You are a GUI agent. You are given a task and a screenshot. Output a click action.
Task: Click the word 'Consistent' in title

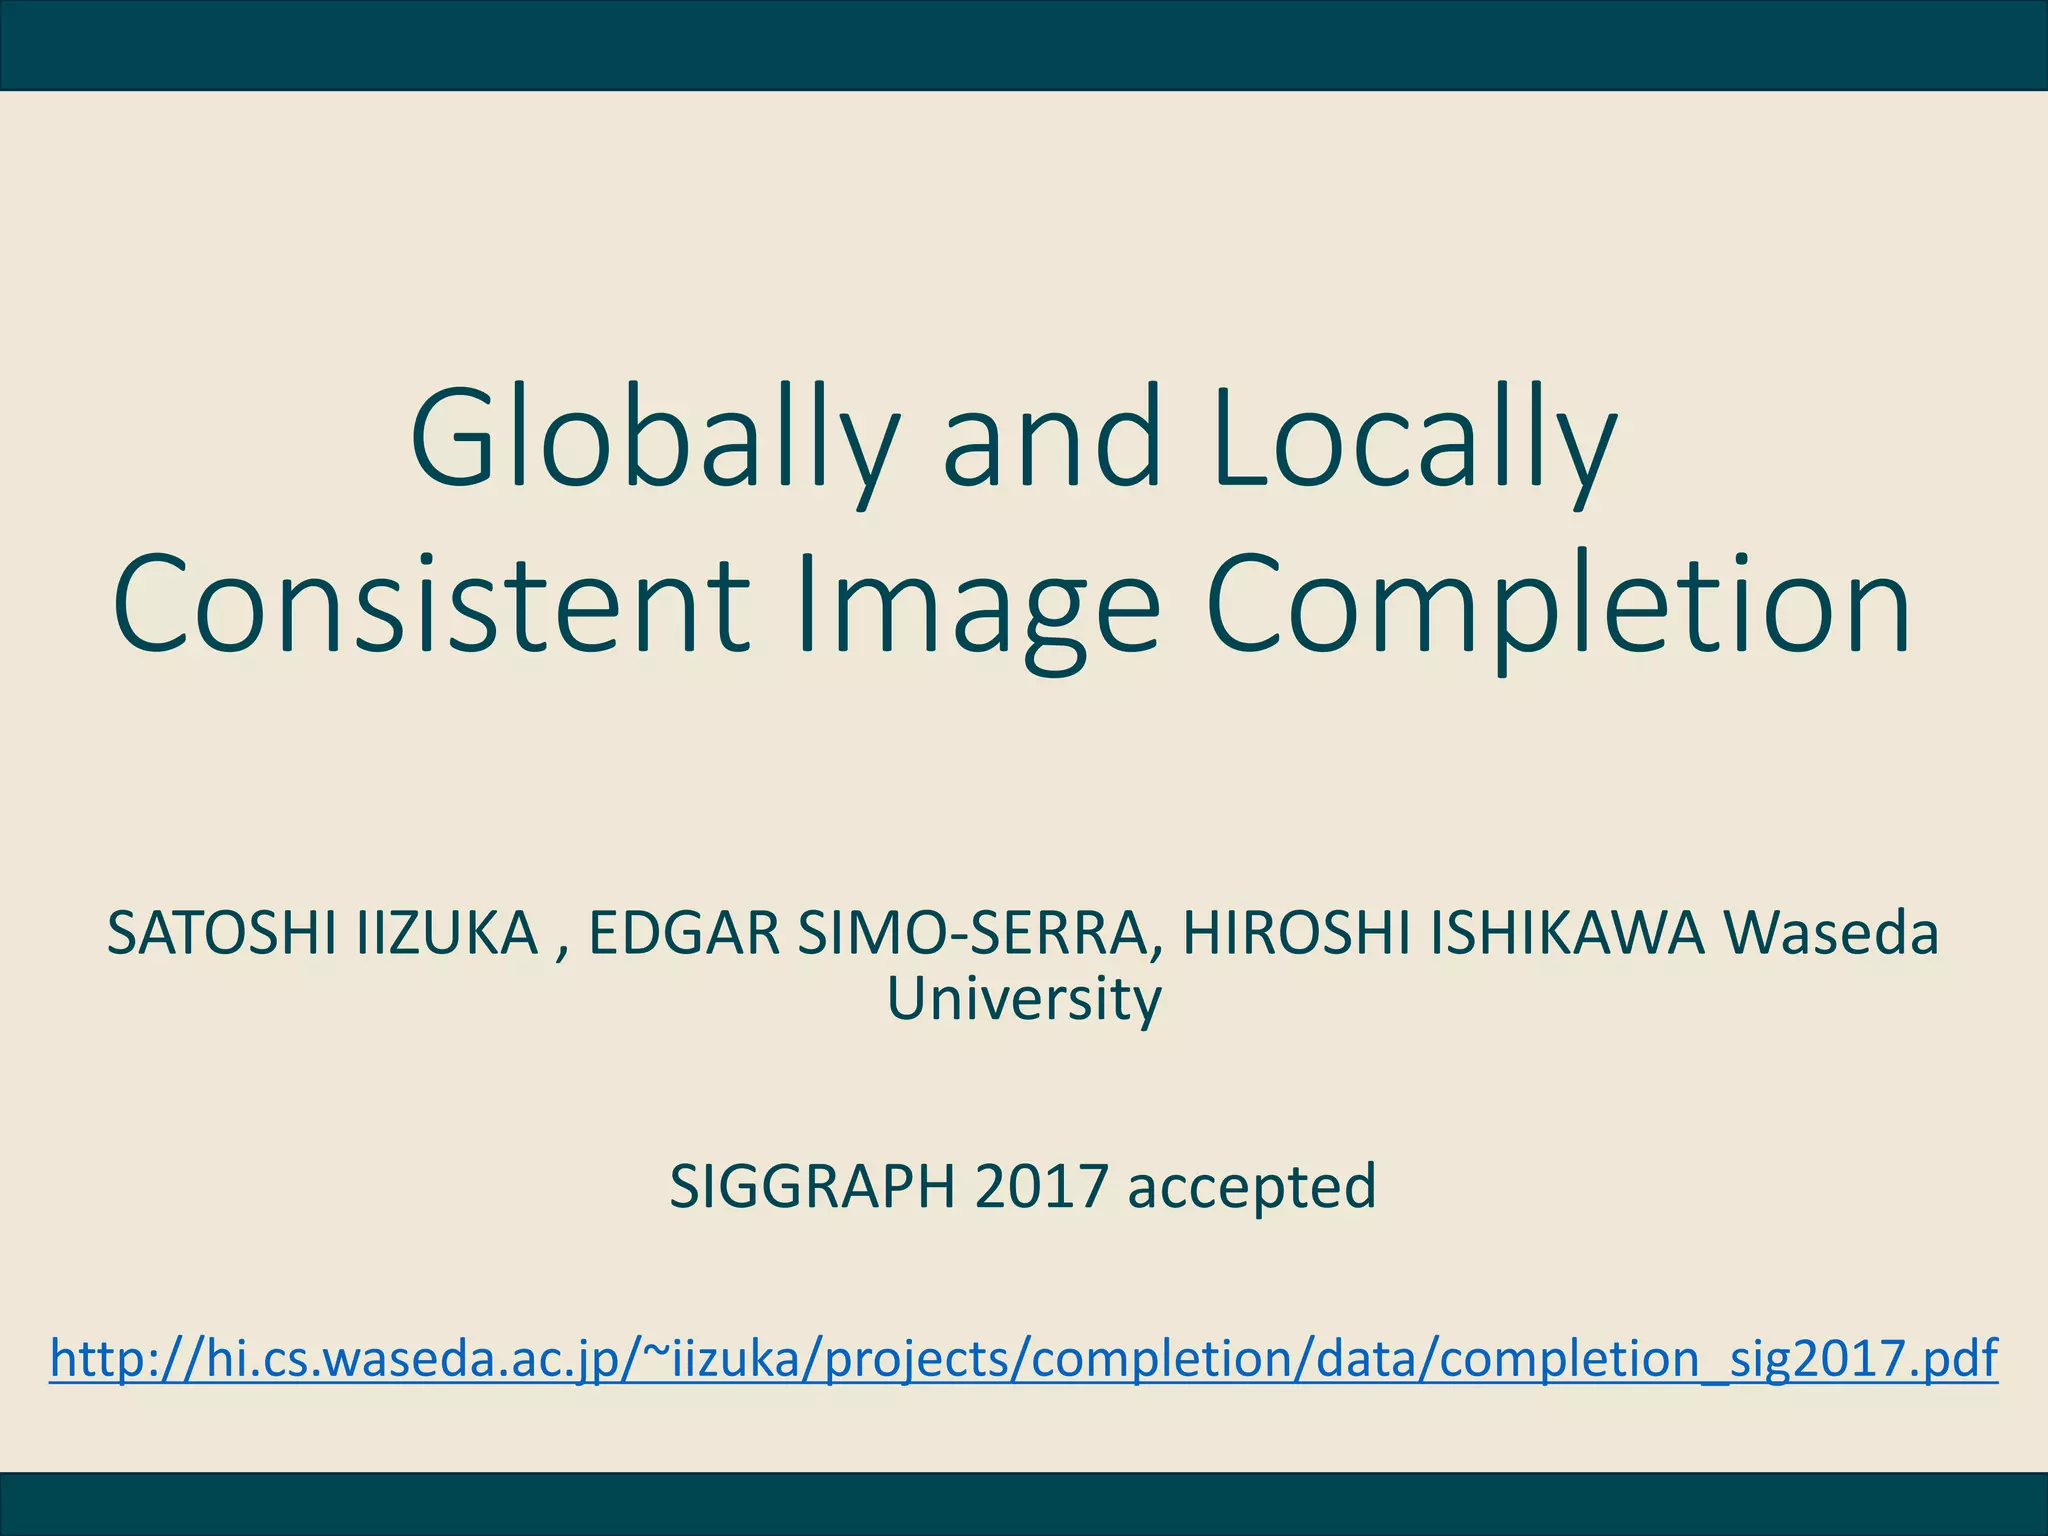[431, 607]
